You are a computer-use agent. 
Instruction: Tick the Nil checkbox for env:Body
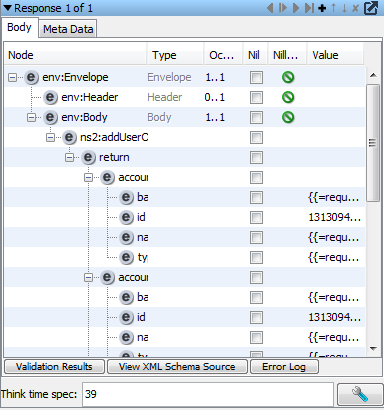pyautogui.click(x=256, y=118)
